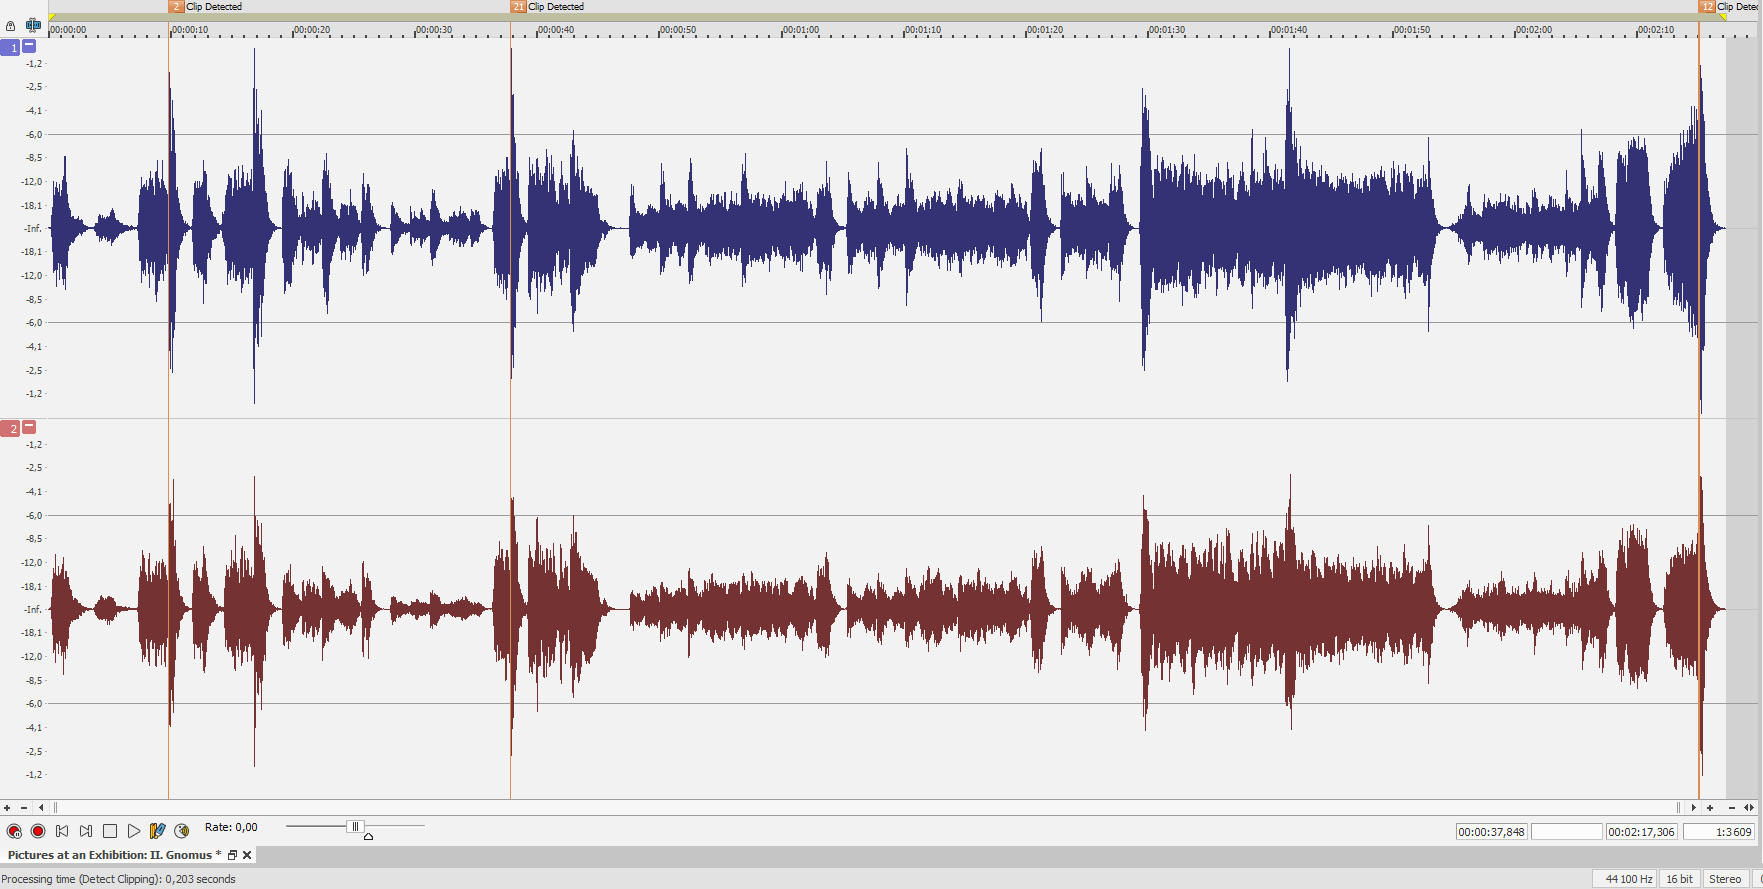Toggle the lock icon beside time ruler

point(11,26)
